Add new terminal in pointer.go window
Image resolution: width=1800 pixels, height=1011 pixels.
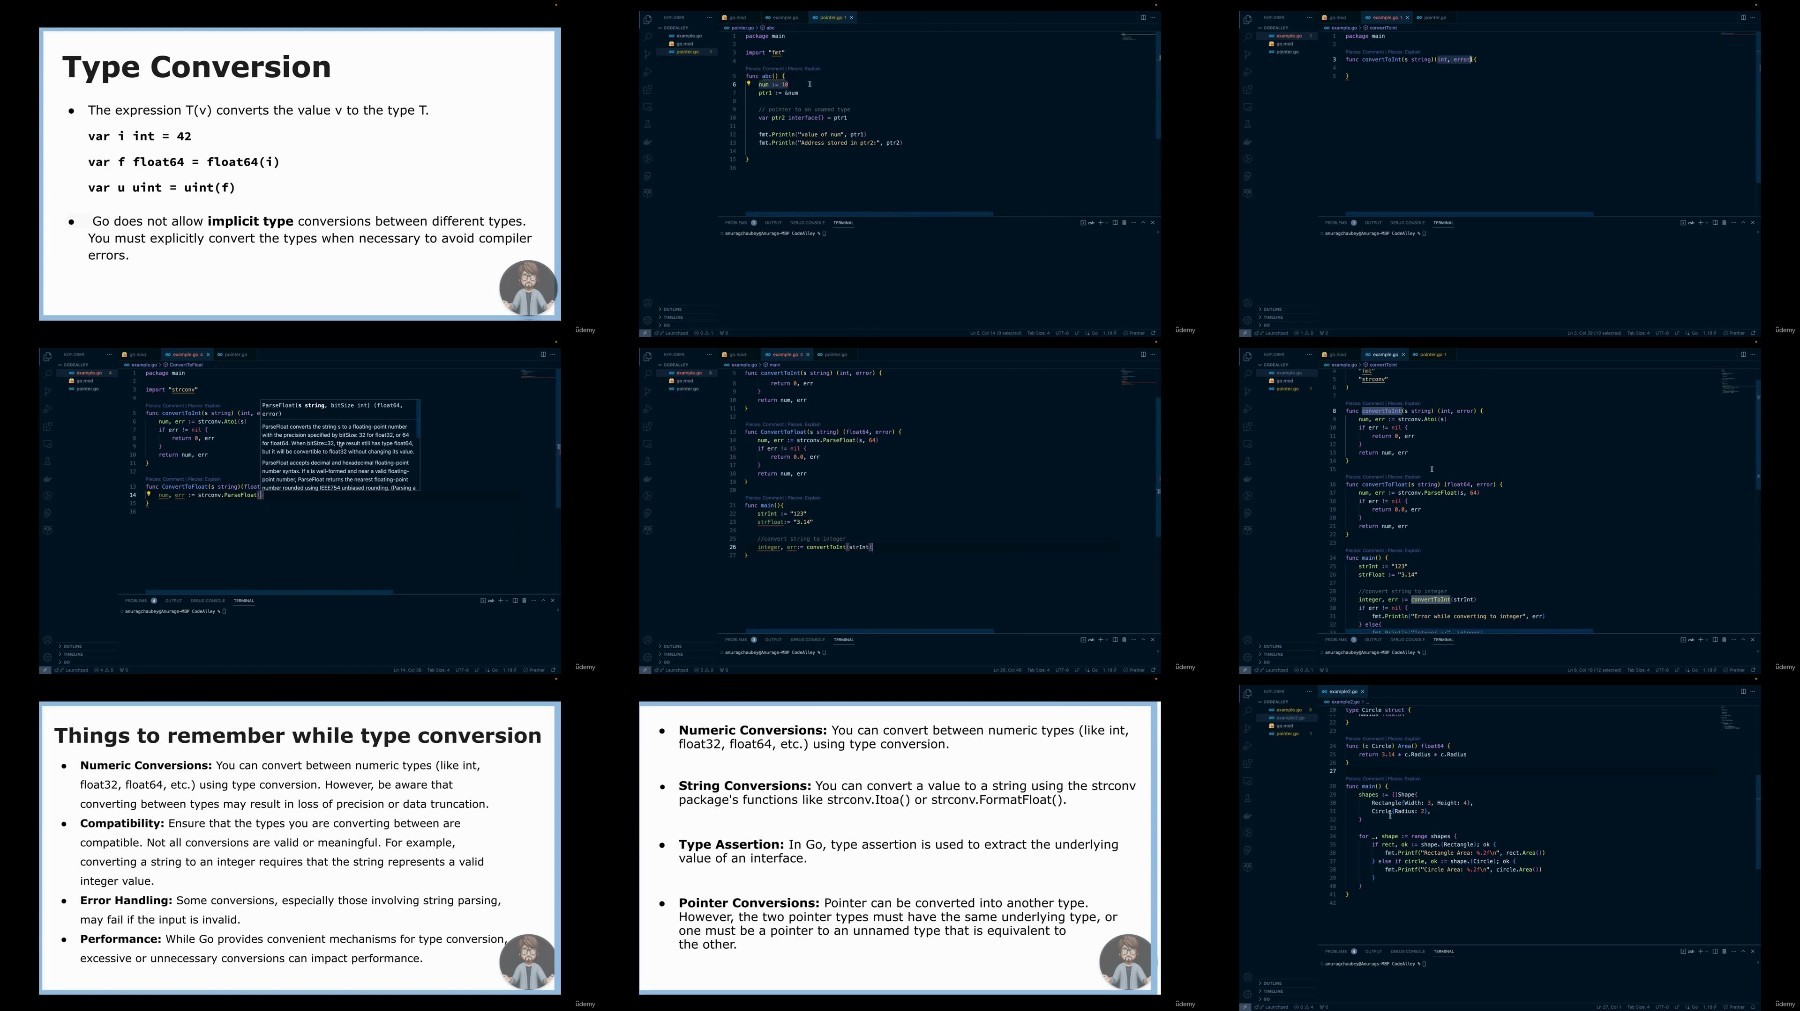coord(1100,222)
